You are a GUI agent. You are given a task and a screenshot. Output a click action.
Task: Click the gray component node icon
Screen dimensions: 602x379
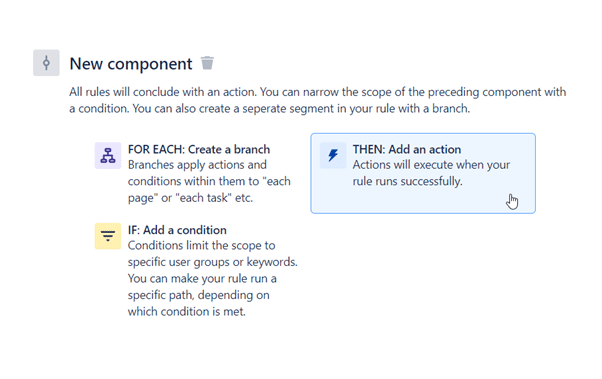46,63
